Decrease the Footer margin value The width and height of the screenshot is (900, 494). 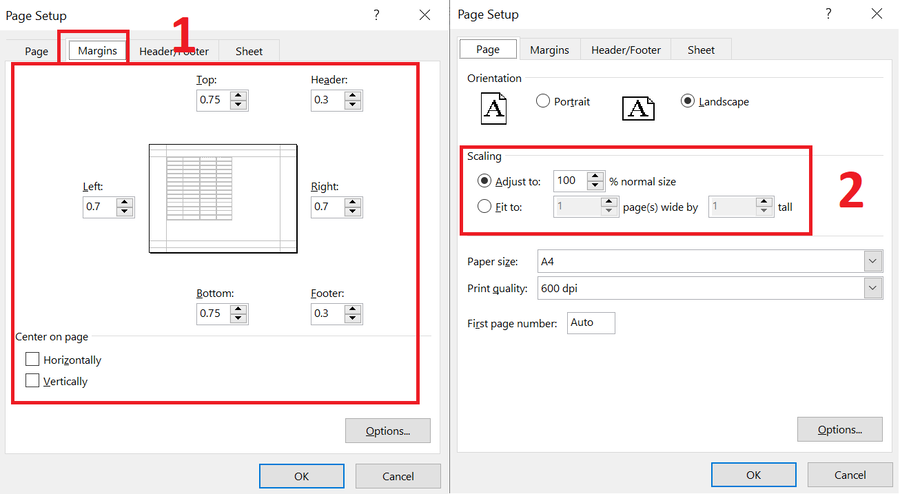pyautogui.click(x=353, y=318)
